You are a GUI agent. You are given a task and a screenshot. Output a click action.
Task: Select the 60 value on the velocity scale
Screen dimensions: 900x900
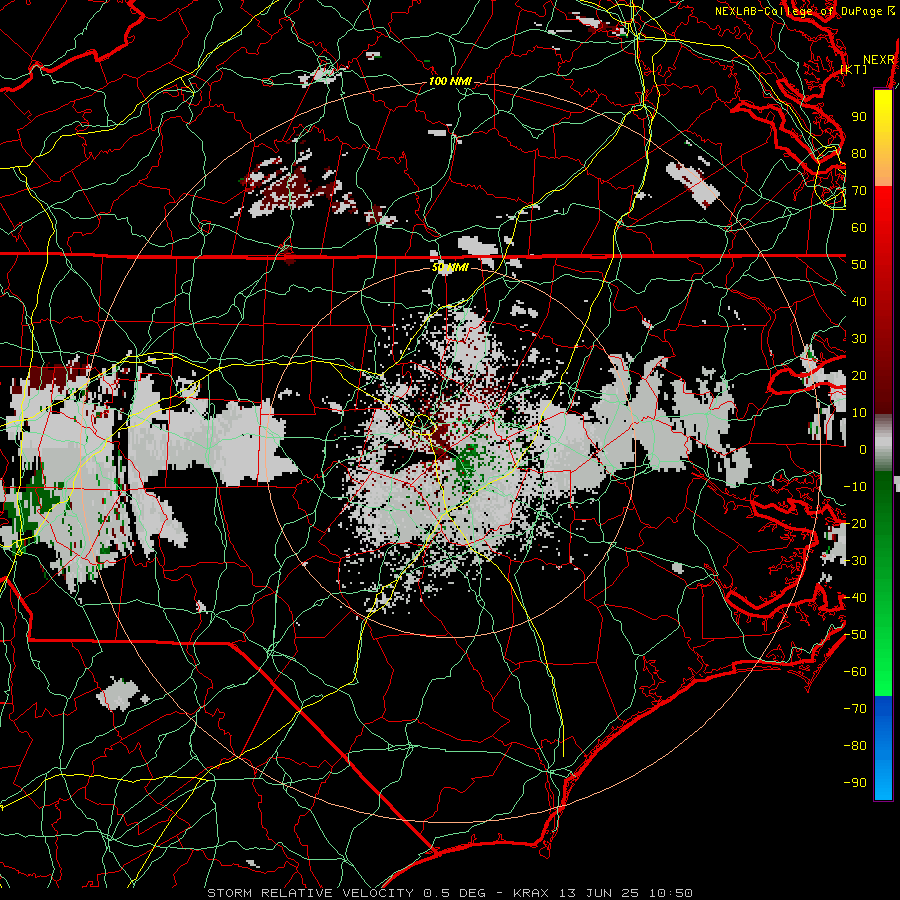coord(859,227)
